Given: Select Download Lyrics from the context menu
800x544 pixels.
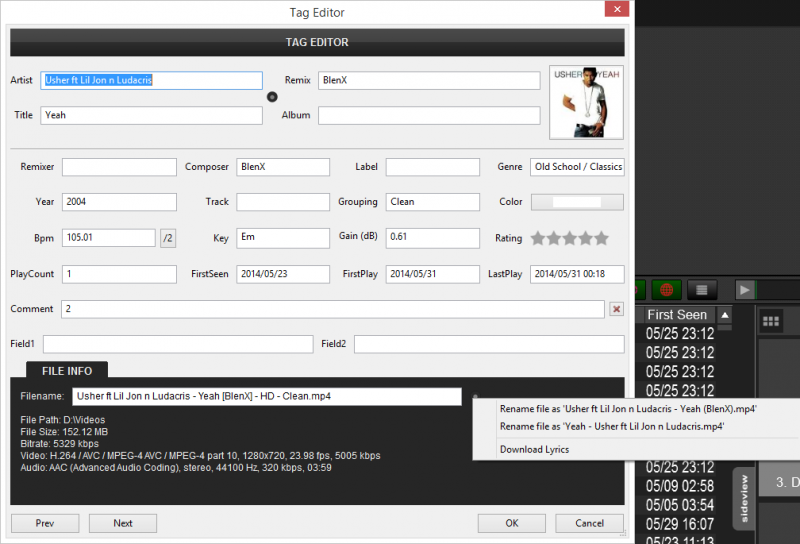Looking at the screenshot, I should click(x=534, y=449).
